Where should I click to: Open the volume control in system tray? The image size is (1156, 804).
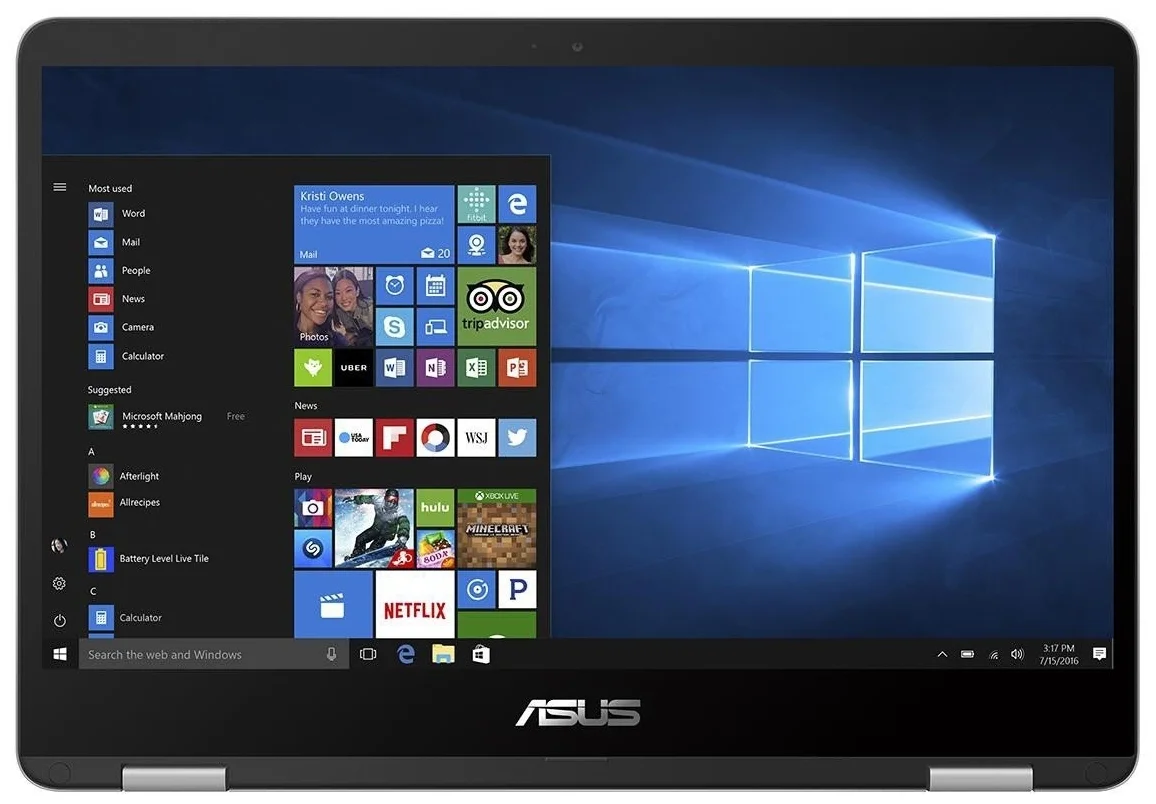click(x=1017, y=655)
